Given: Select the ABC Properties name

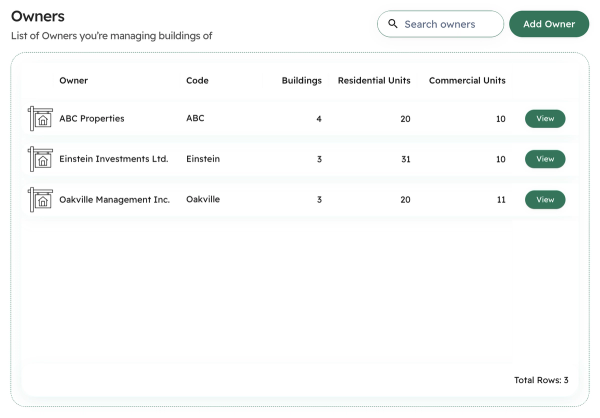Looking at the screenshot, I should (x=92, y=119).
